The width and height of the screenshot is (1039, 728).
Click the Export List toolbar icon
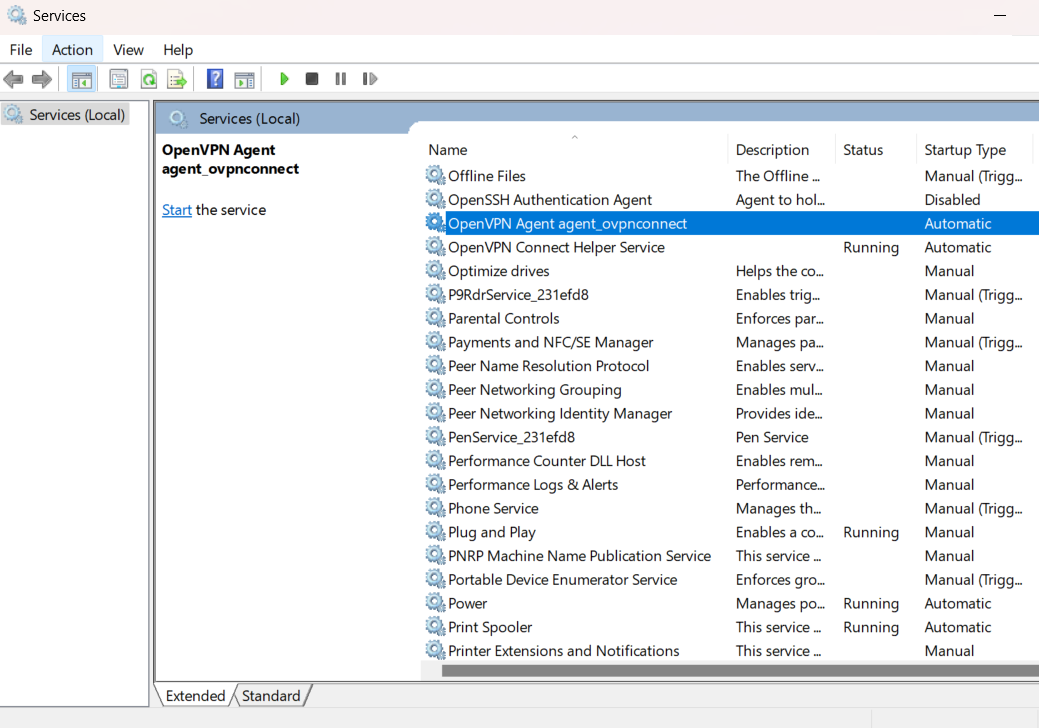click(x=177, y=79)
